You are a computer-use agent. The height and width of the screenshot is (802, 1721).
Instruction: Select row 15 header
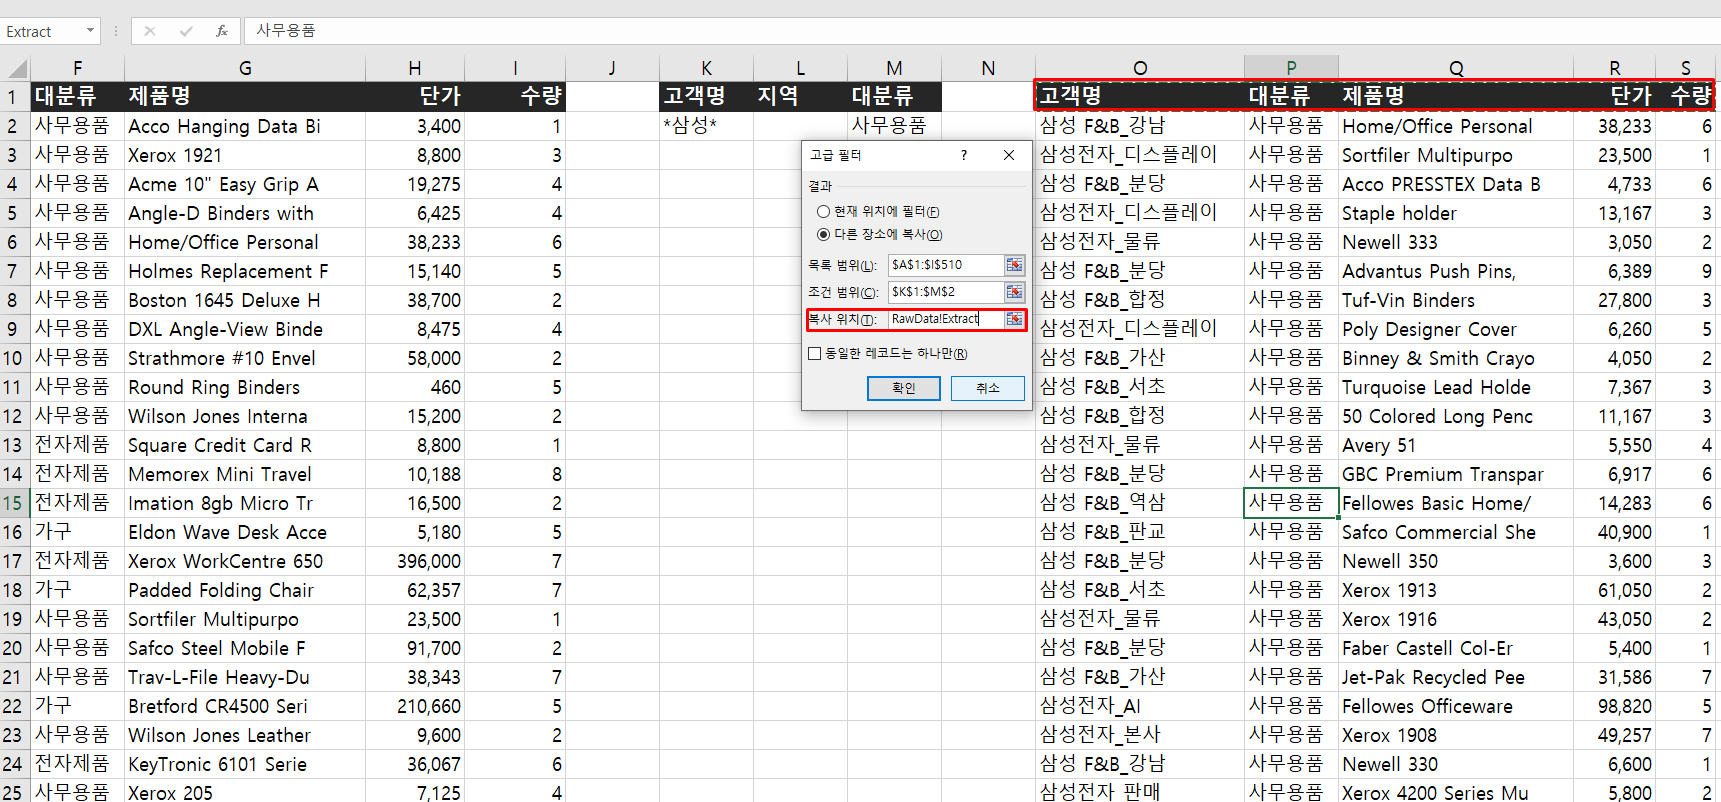click(x=15, y=503)
